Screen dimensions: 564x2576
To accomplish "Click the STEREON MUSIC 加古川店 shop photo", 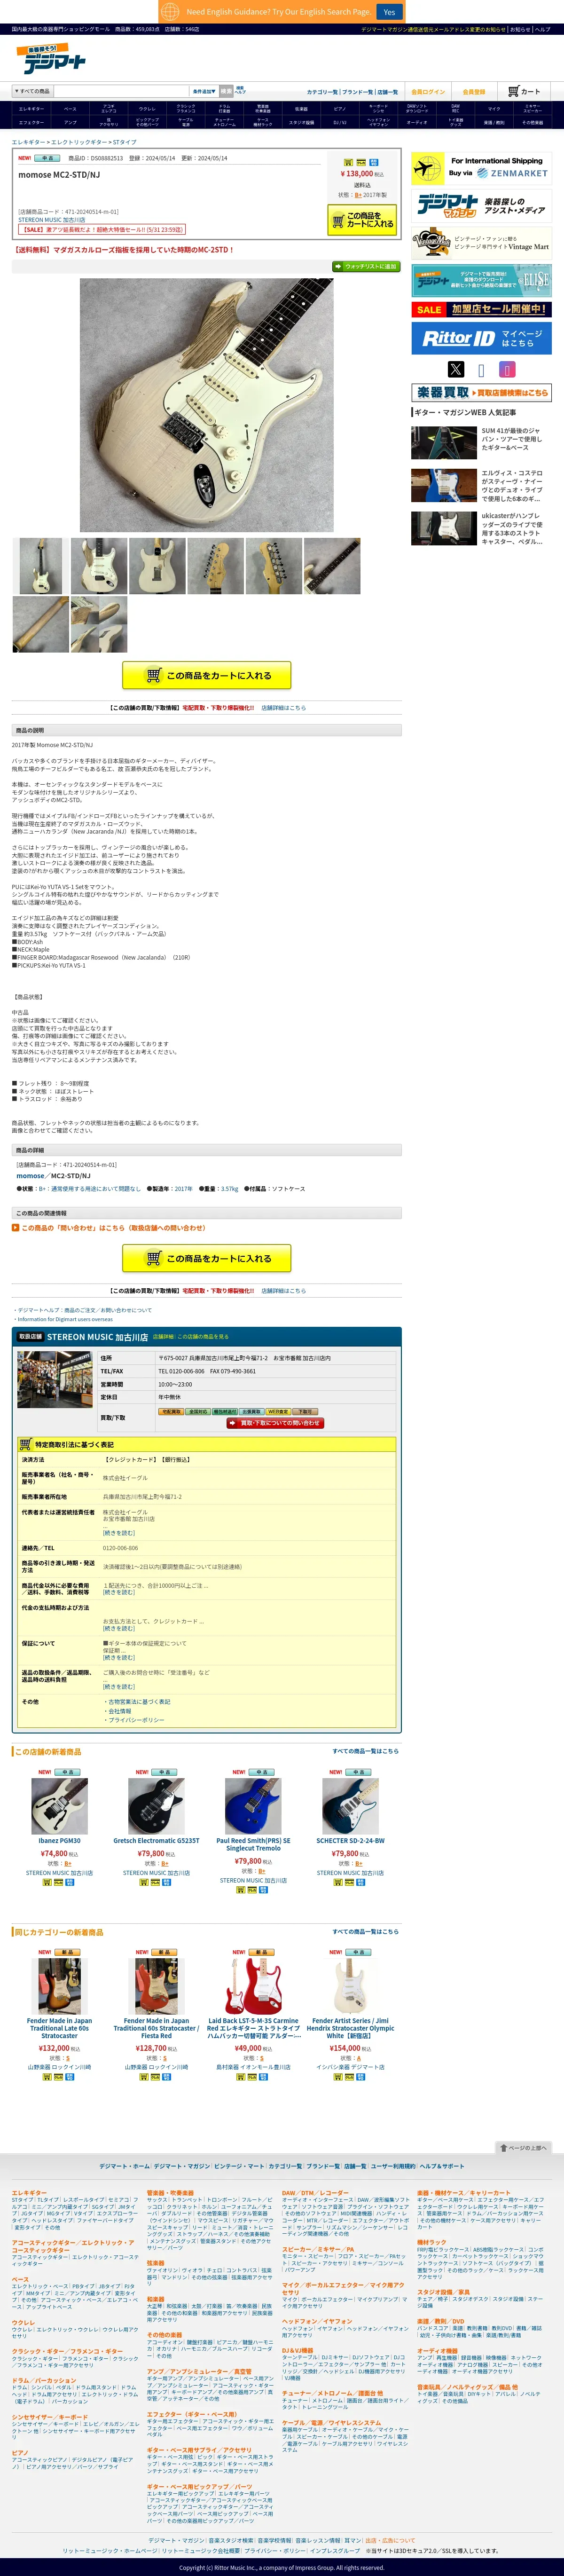I will pos(55,1379).
